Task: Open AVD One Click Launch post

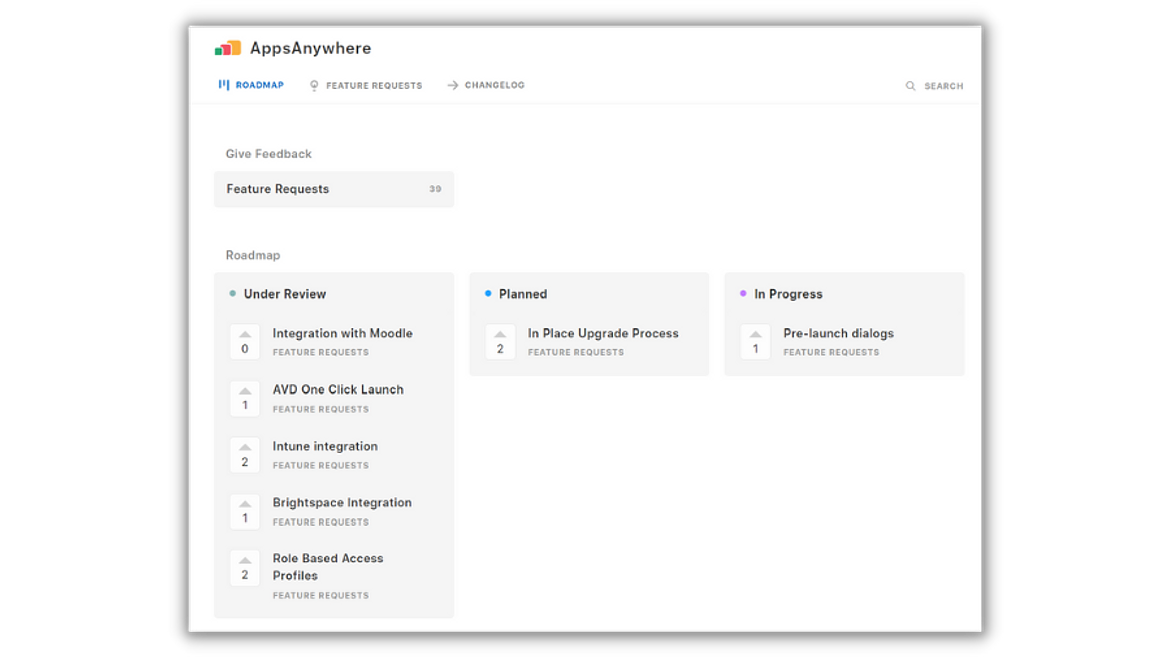Action: click(x=338, y=389)
